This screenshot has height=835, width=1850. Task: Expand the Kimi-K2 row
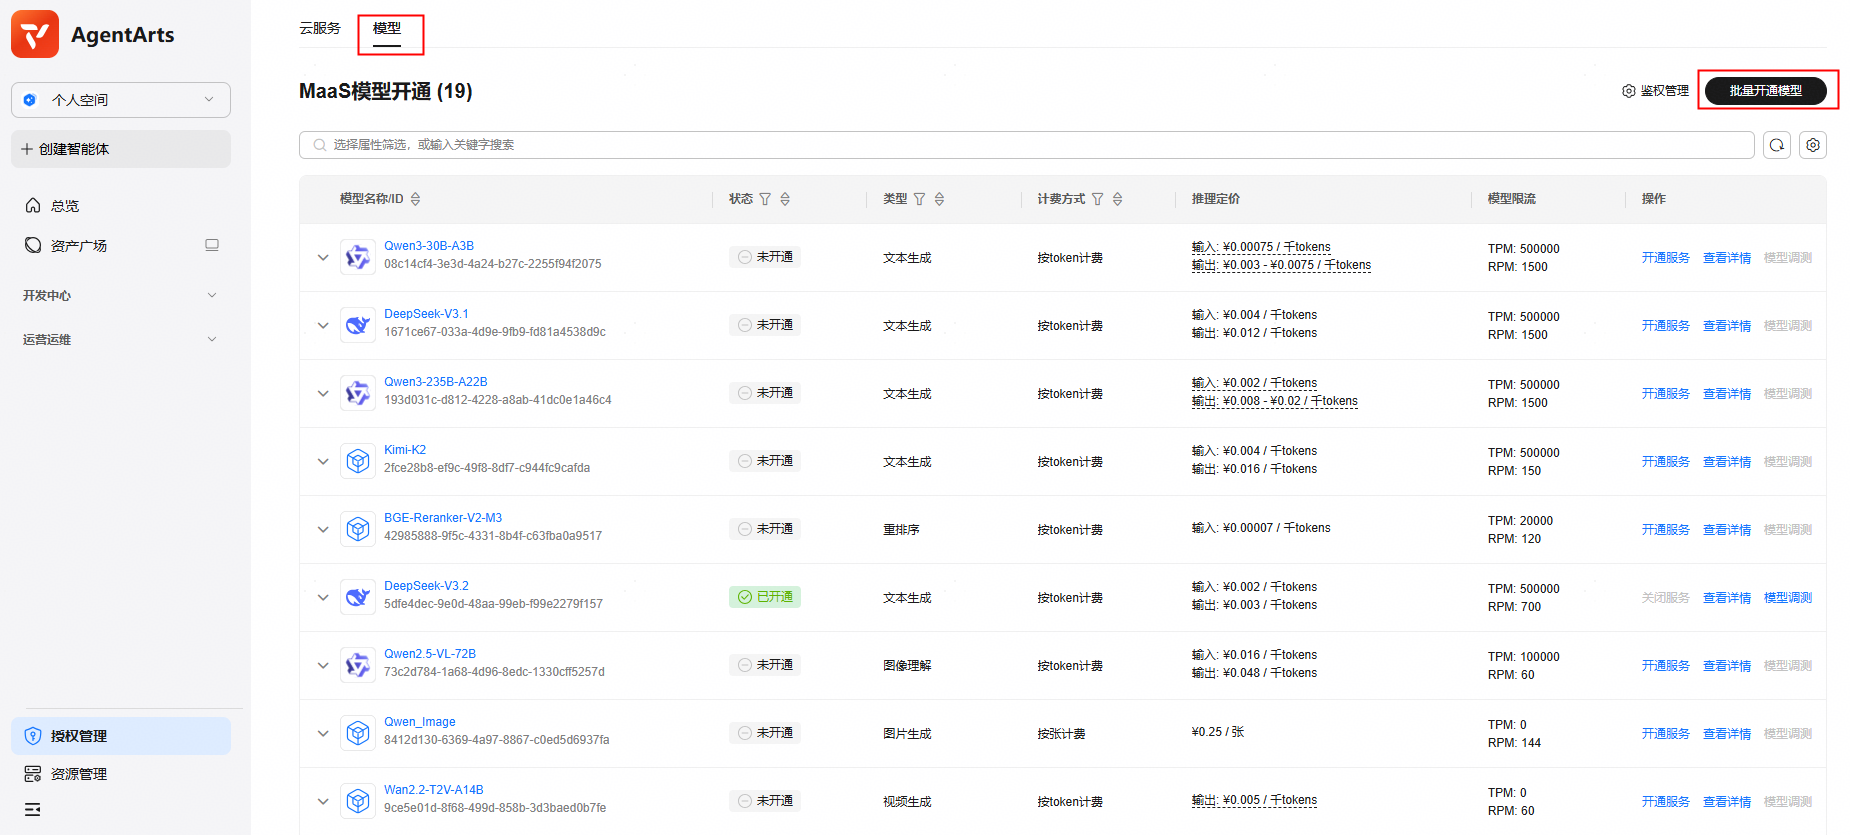click(323, 461)
